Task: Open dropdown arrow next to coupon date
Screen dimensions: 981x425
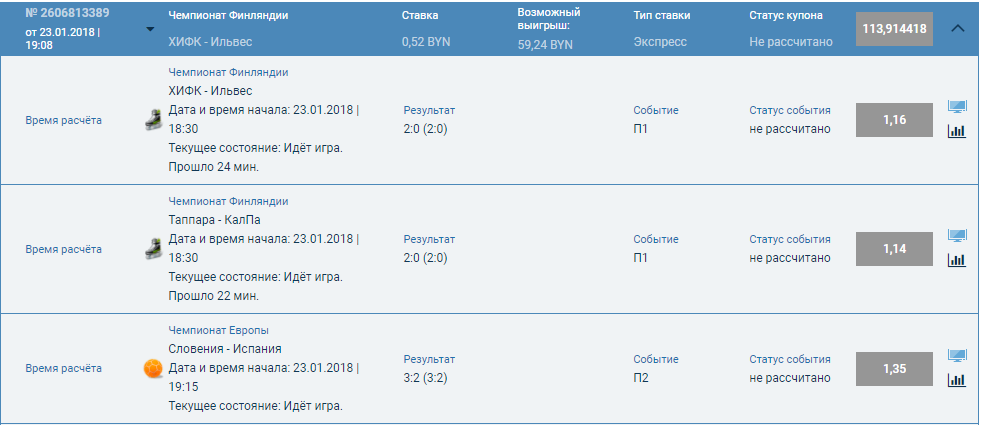Action: click(x=150, y=29)
